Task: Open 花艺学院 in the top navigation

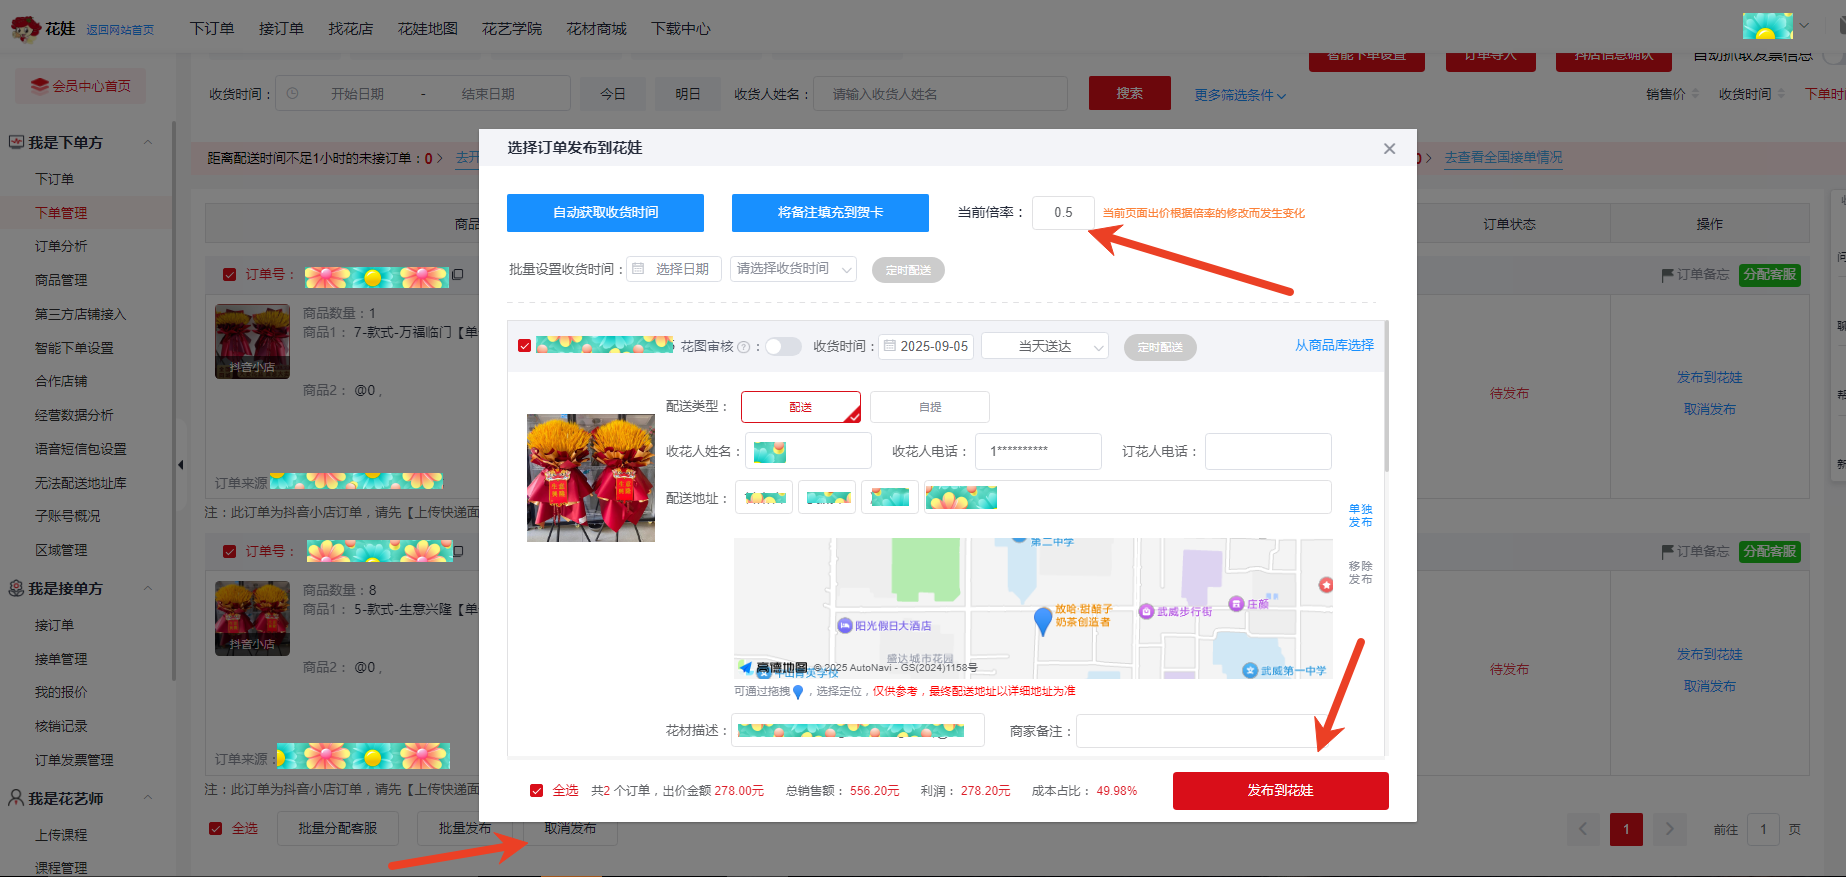Action: pyautogui.click(x=512, y=29)
